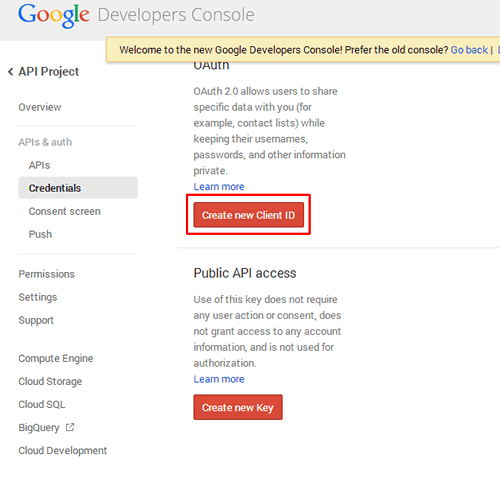The width and height of the screenshot is (500, 482).
Task: Click Learn more under Public API access
Action: coord(219,379)
